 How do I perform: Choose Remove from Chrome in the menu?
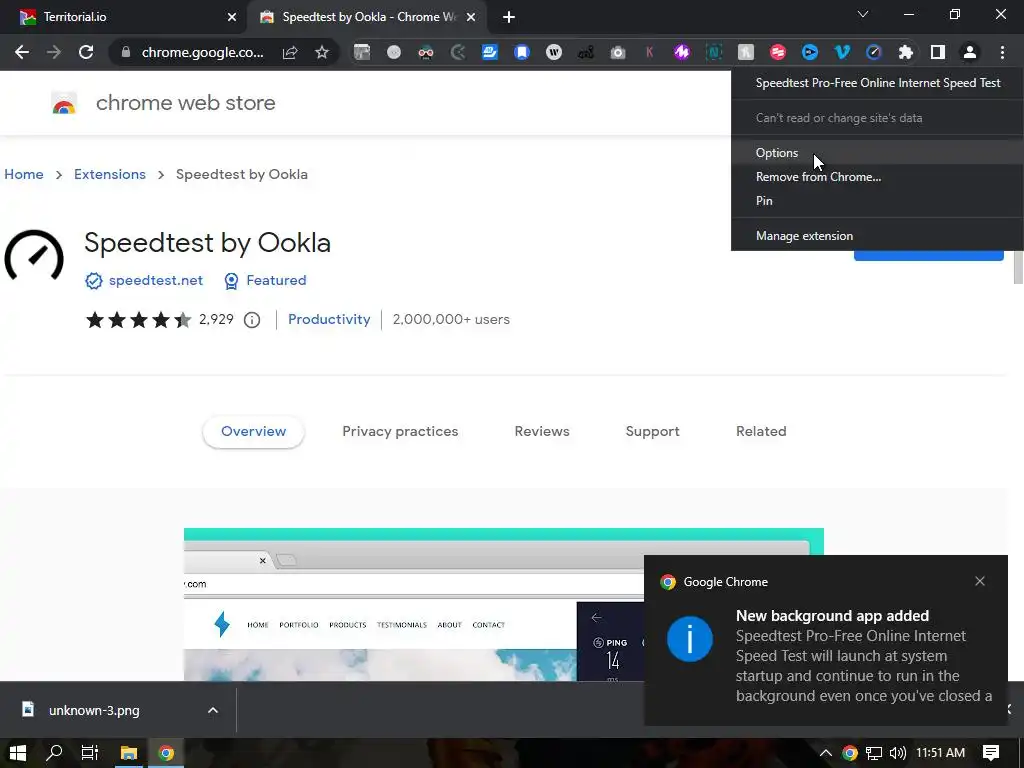(878, 177)
